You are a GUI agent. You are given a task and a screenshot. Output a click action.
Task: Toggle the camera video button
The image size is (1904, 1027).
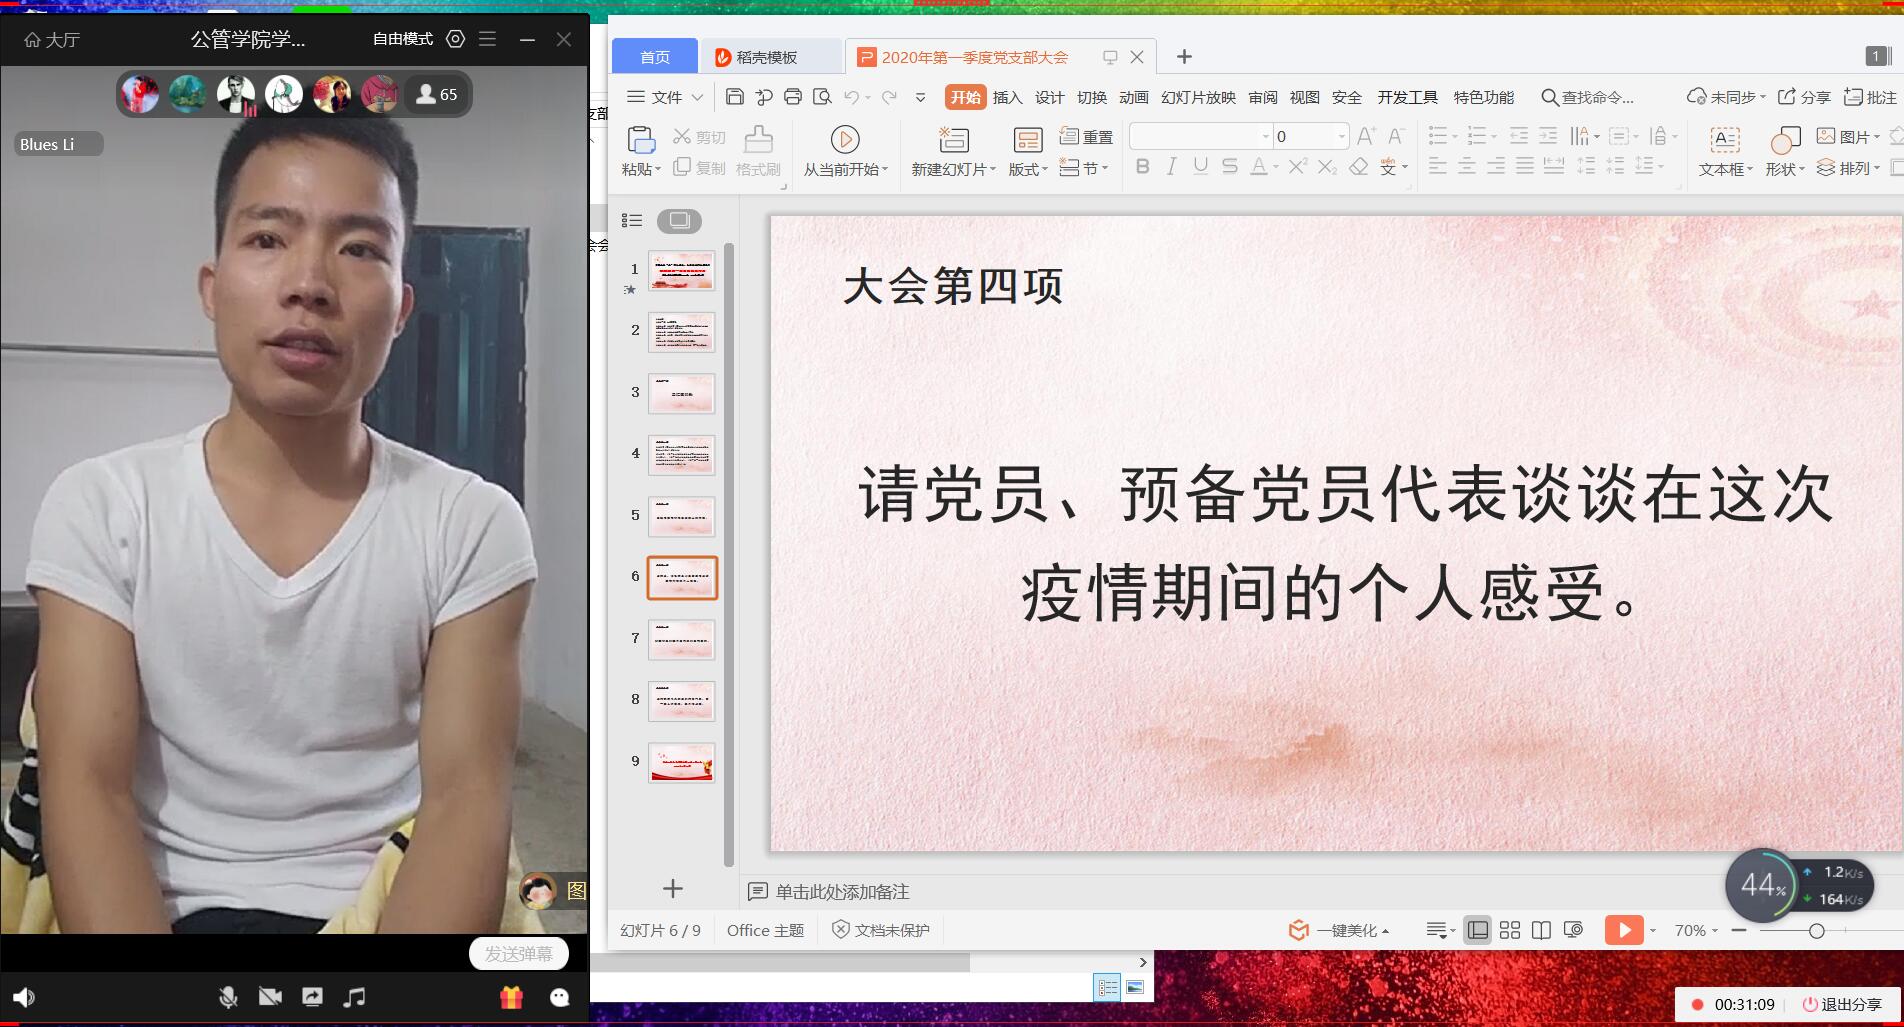(270, 997)
